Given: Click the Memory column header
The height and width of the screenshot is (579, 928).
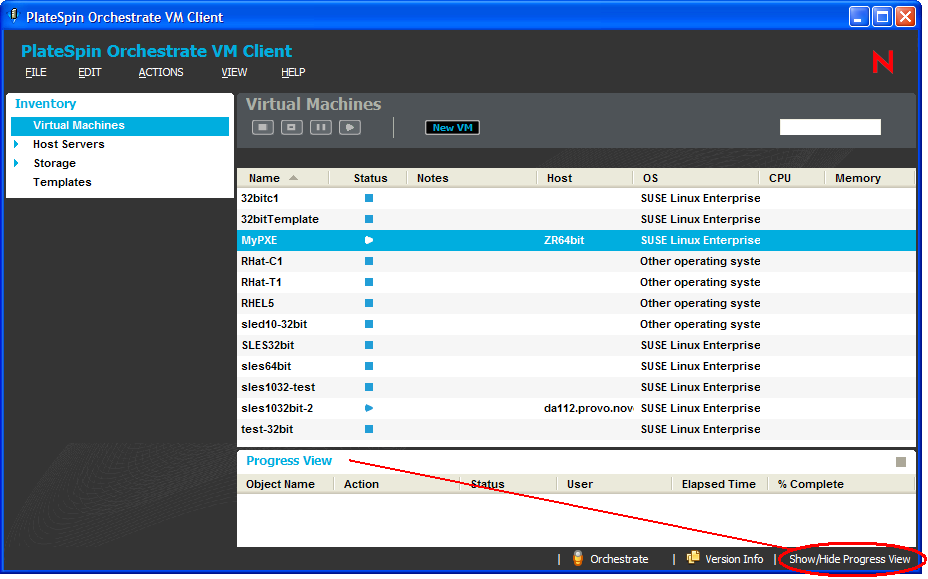Looking at the screenshot, I should pos(858,178).
